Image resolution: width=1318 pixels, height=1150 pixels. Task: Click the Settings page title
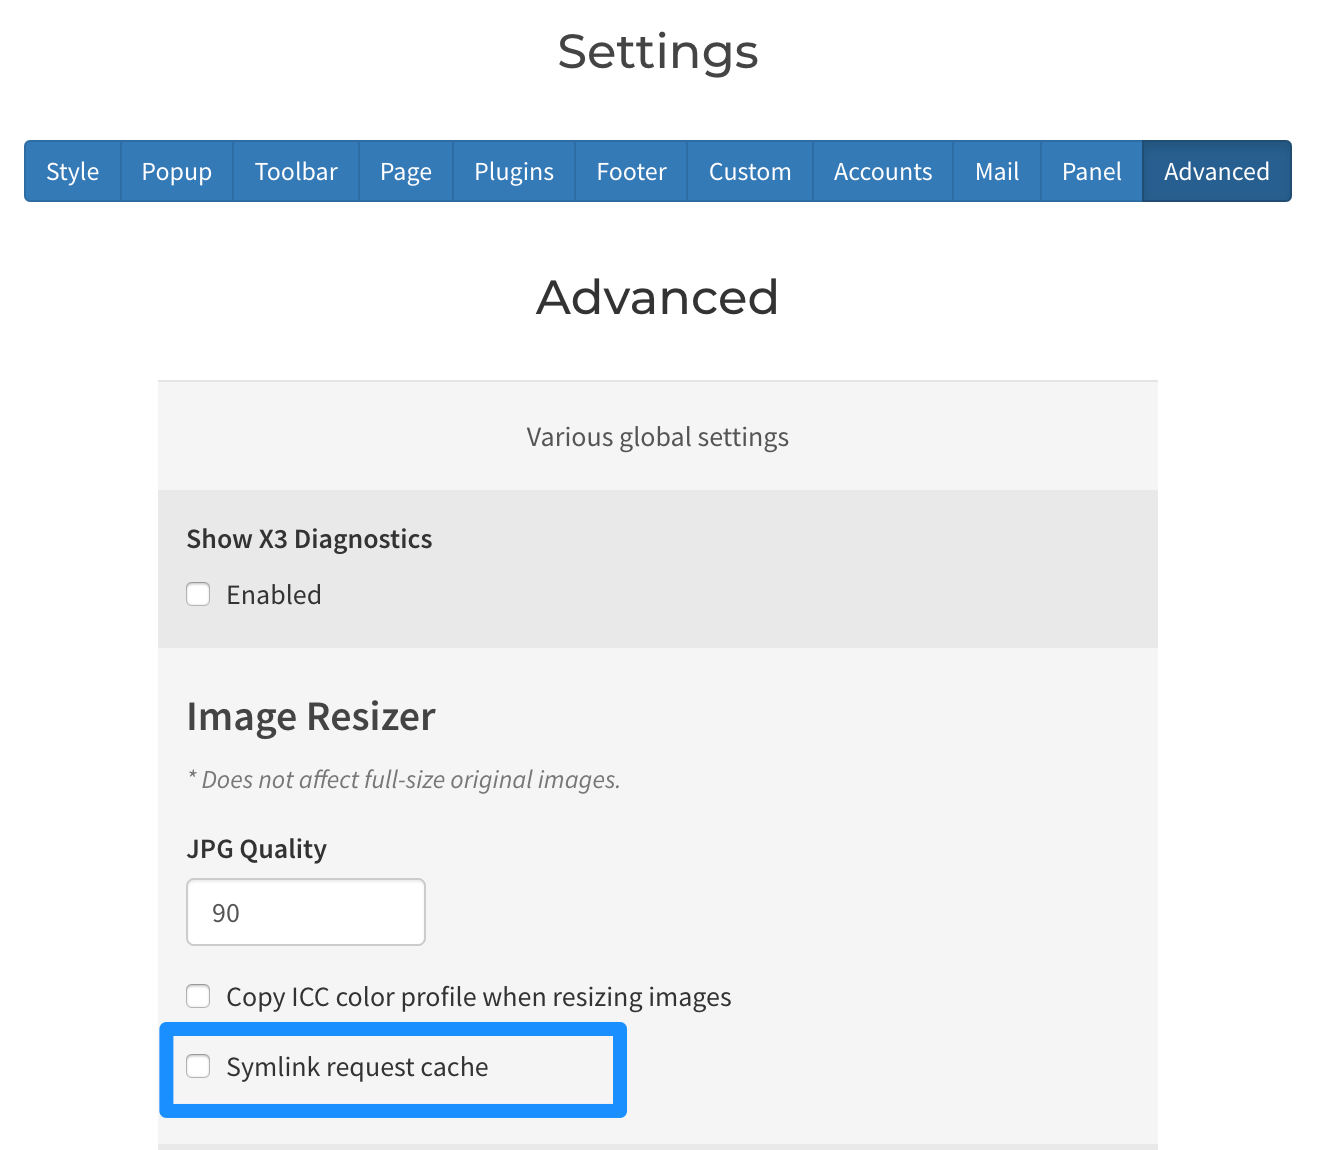pyautogui.click(x=658, y=51)
